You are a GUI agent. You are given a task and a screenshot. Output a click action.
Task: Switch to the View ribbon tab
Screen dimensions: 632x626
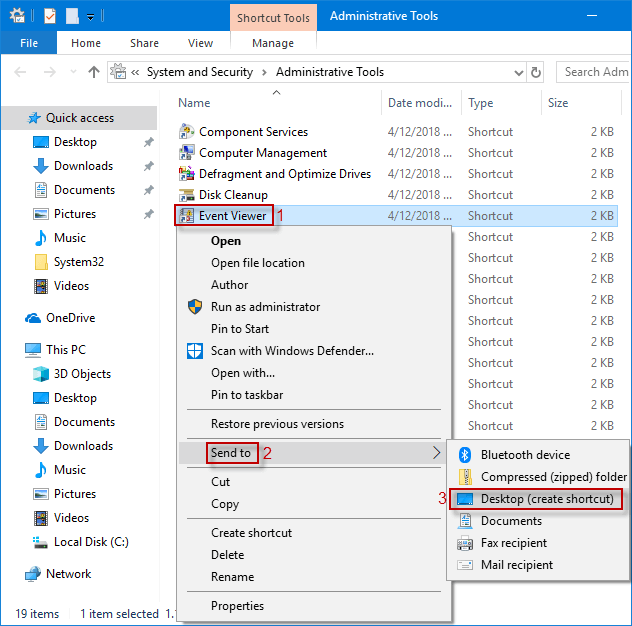click(x=200, y=43)
